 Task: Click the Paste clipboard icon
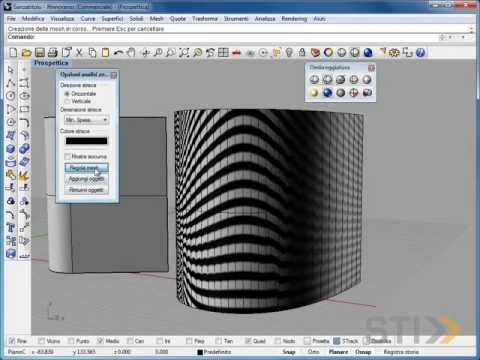pos(105,52)
